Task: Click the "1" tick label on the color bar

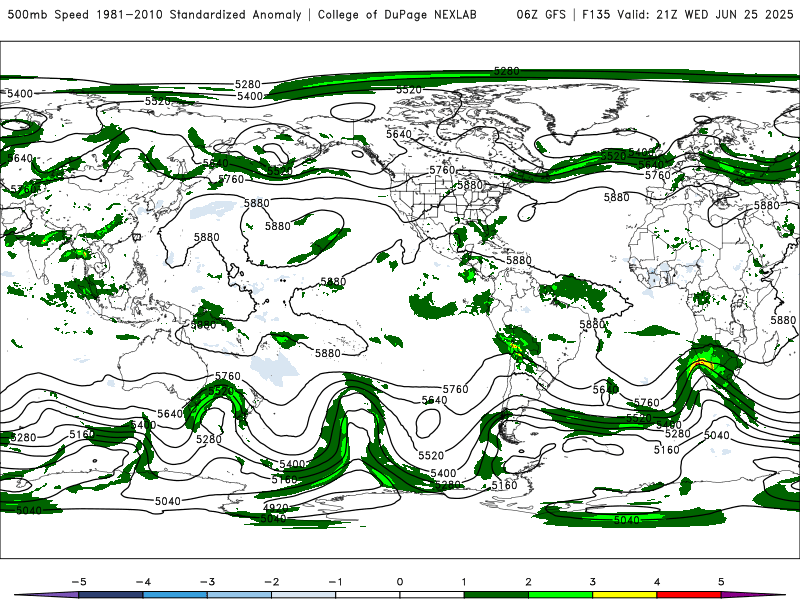Action: pyautogui.click(x=464, y=582)
